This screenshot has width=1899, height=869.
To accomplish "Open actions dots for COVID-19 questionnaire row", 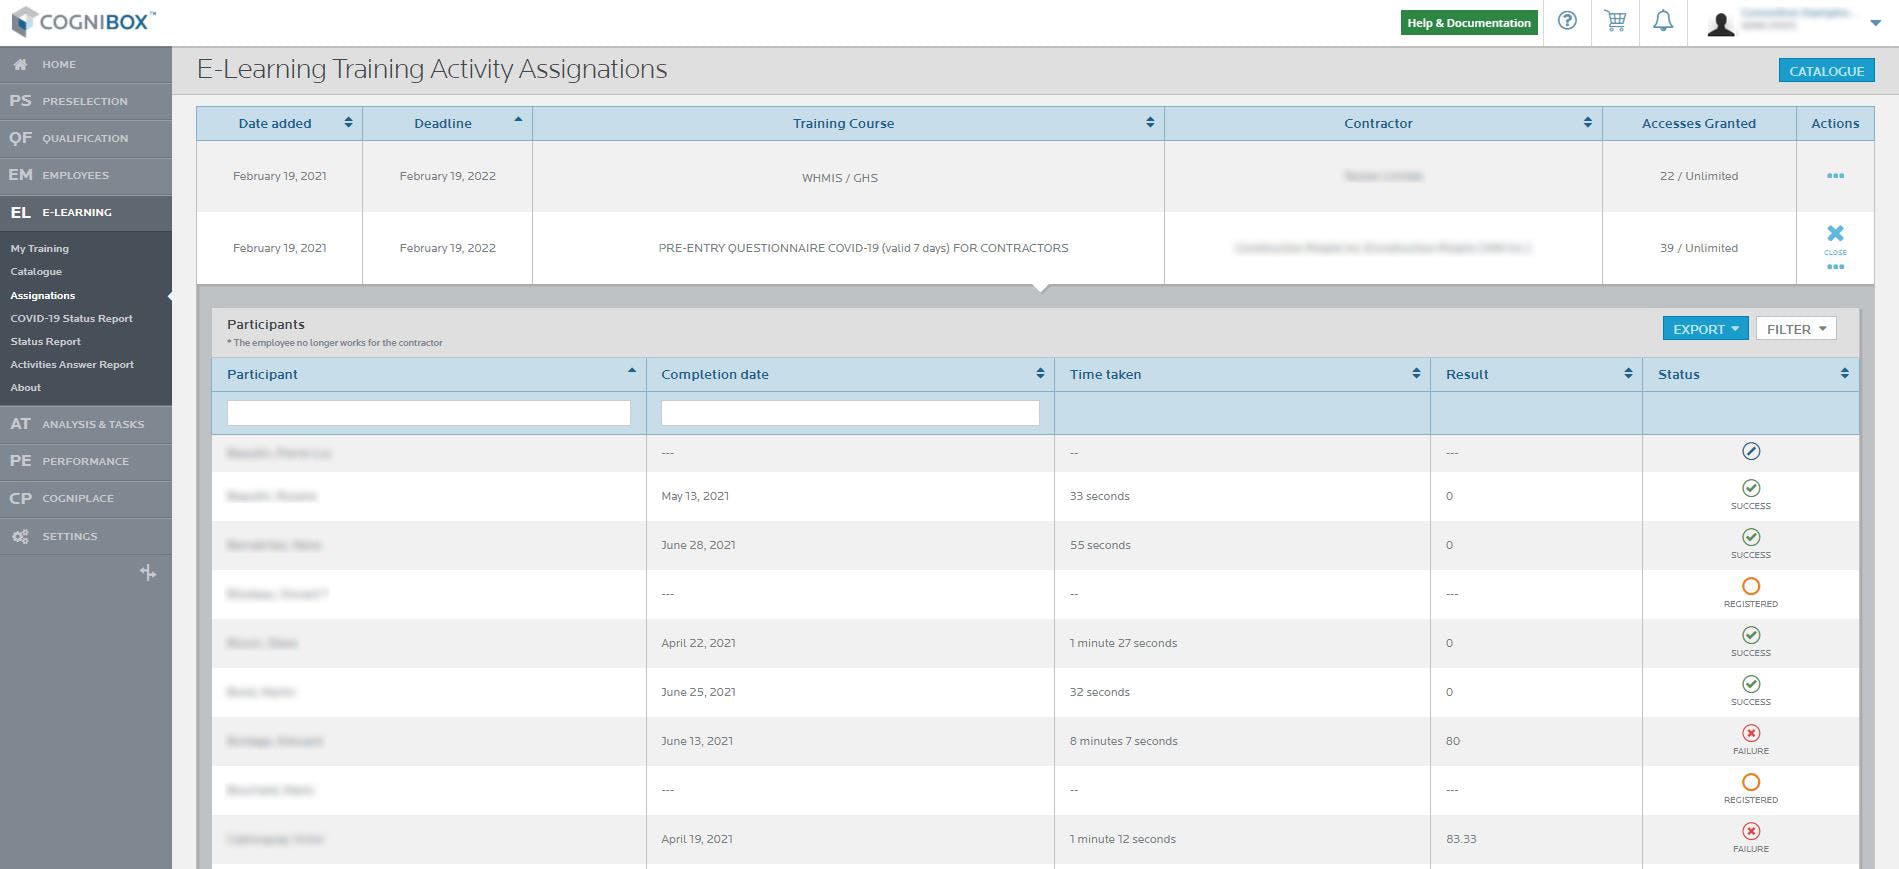I will tap(1835, 267).
